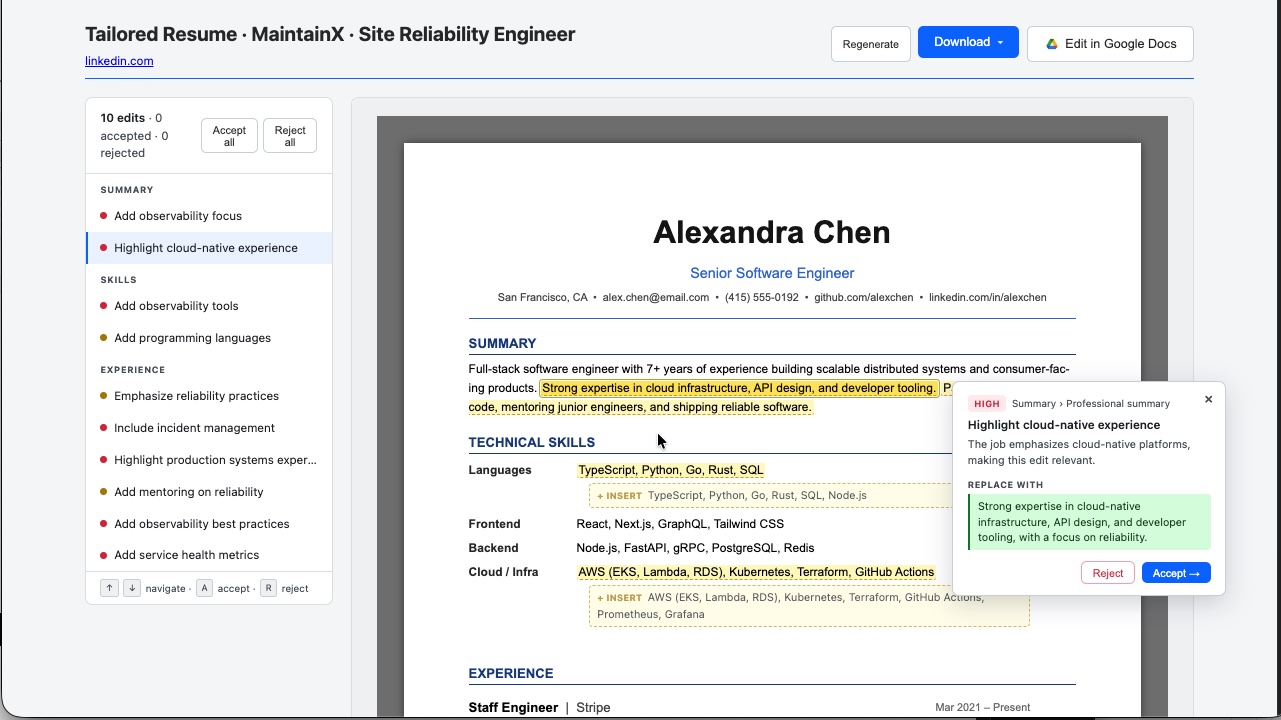This screenshot has width=1281, height=720.
Task: Click highlighted 'TypeScript, Python, Go, Rust, SQL'
Action: 671,470
